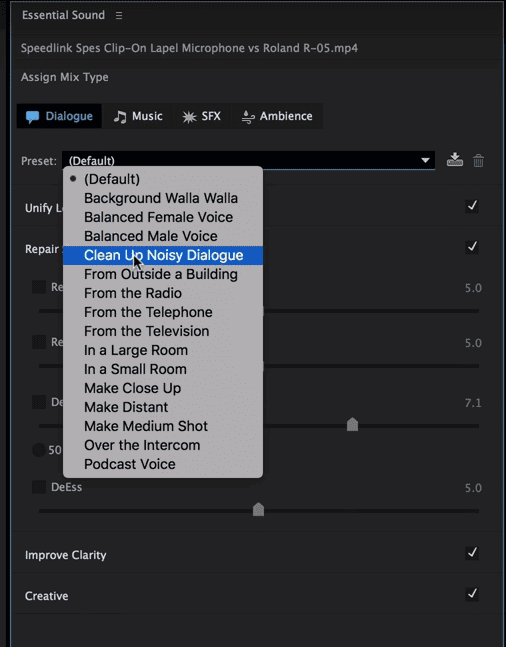Choose Clean Up Noisy Dialogue preset
The height and width of the screenshot is (647, 506).
pos(163,255)
